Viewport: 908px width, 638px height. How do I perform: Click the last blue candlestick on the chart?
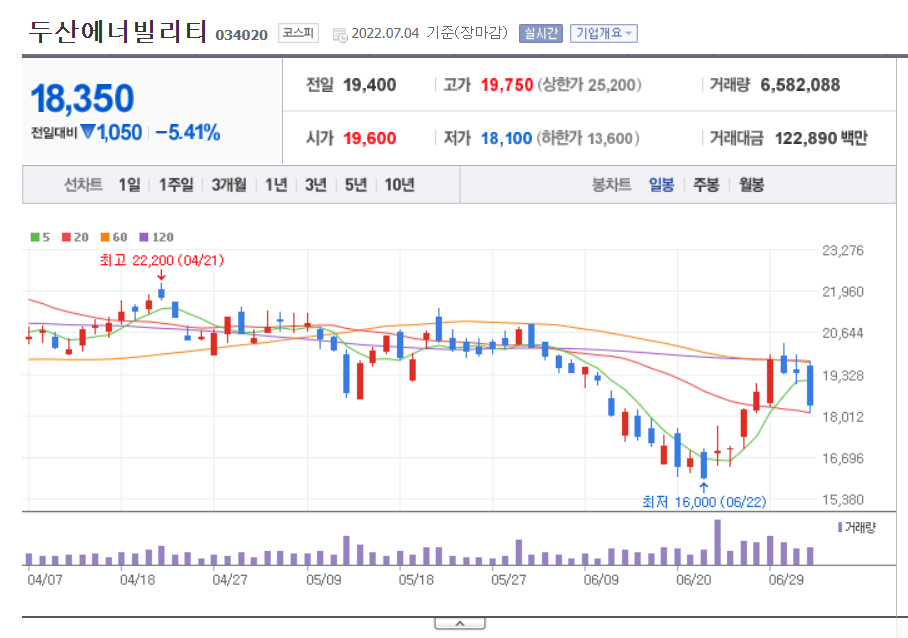pyautogui.click(x=810, y=386)
